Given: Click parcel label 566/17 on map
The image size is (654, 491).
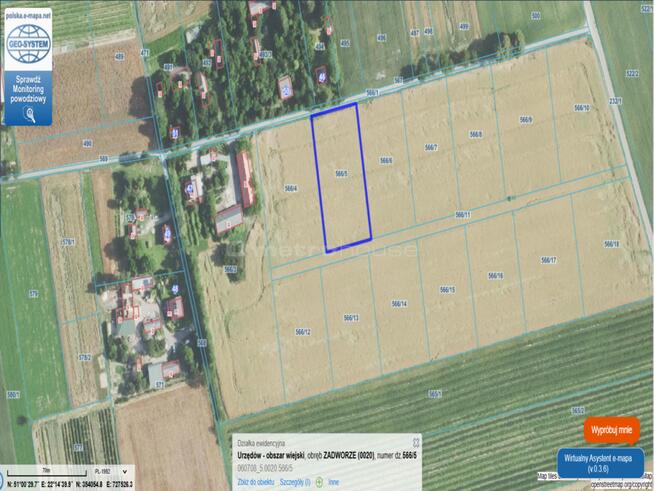Looking at the screenshot, I should pos(547,260).
